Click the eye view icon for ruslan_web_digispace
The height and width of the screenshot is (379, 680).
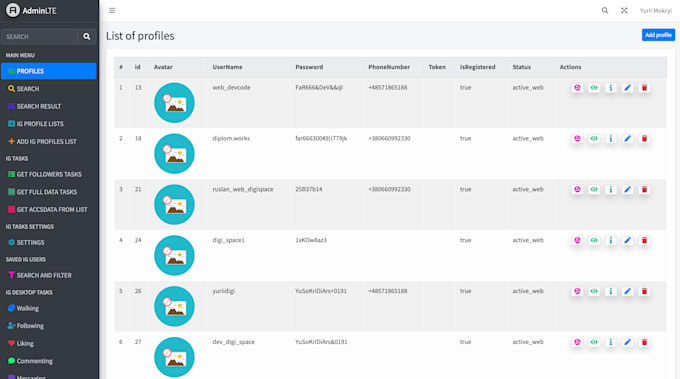pyautogui.click(x=594, y=190)
